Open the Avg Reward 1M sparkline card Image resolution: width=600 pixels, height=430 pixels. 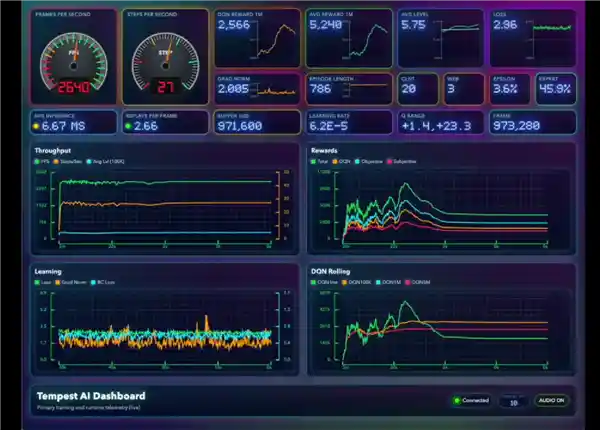coord(349,38)
